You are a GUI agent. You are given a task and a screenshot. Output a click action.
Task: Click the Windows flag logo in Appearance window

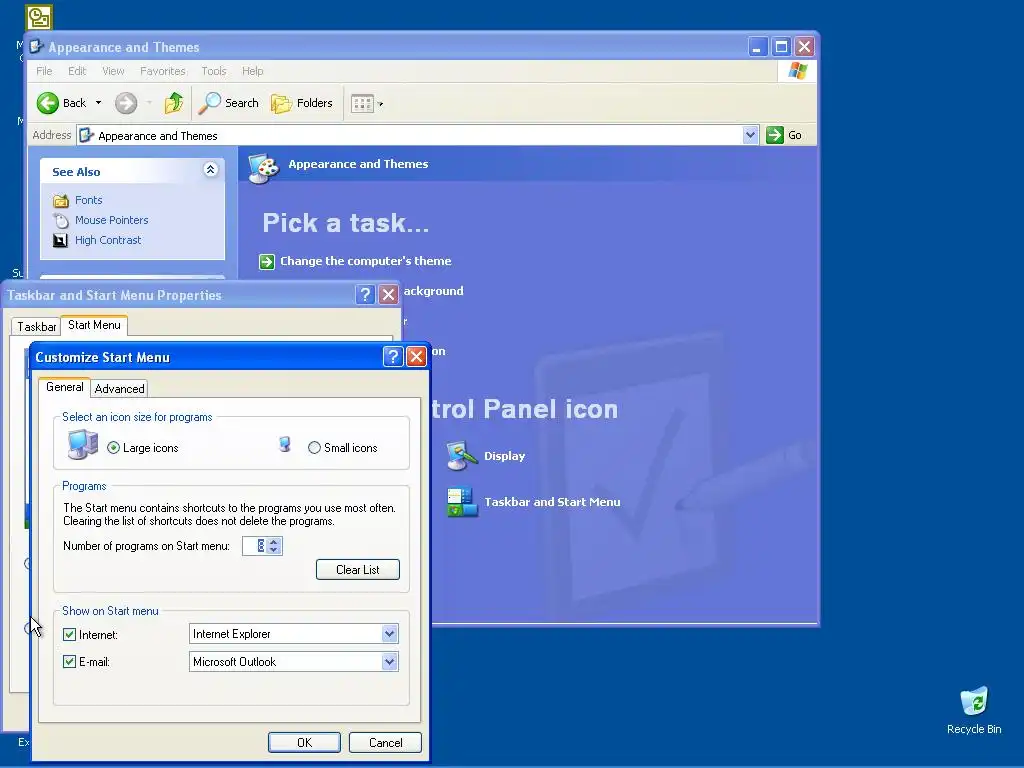[797, 71]
